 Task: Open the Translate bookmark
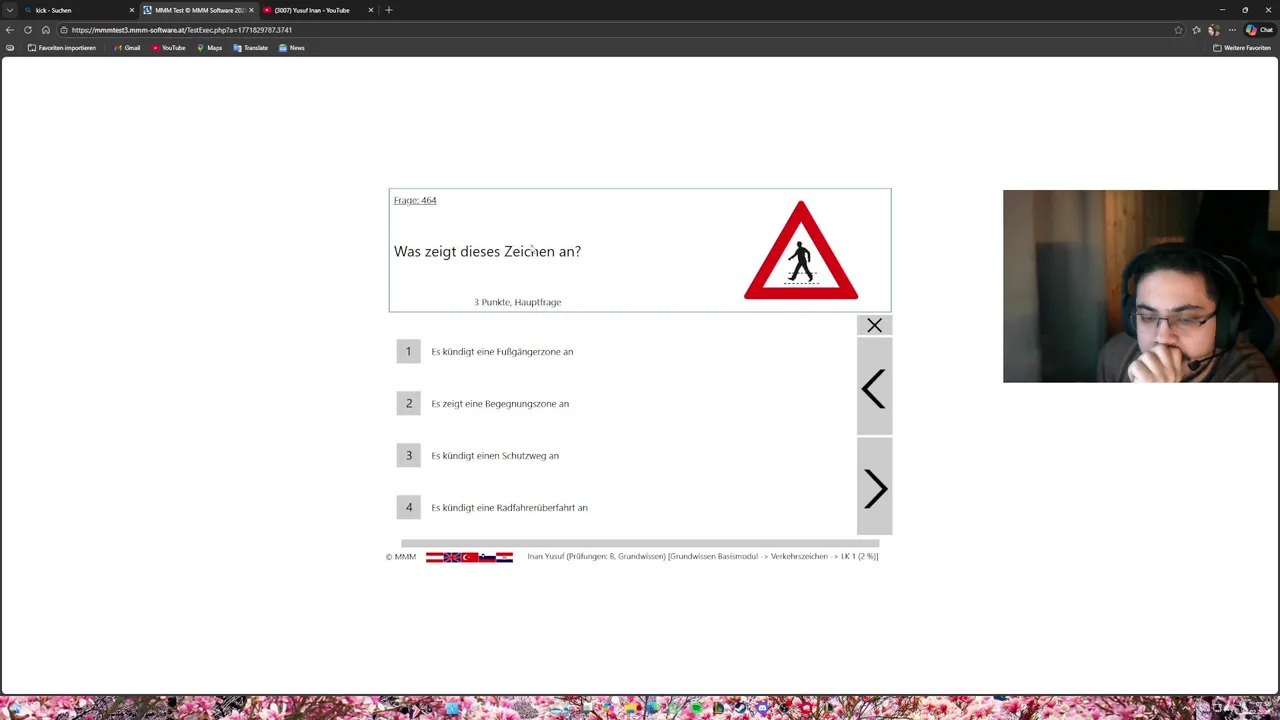pyautogui.click(x=251, y=48)
